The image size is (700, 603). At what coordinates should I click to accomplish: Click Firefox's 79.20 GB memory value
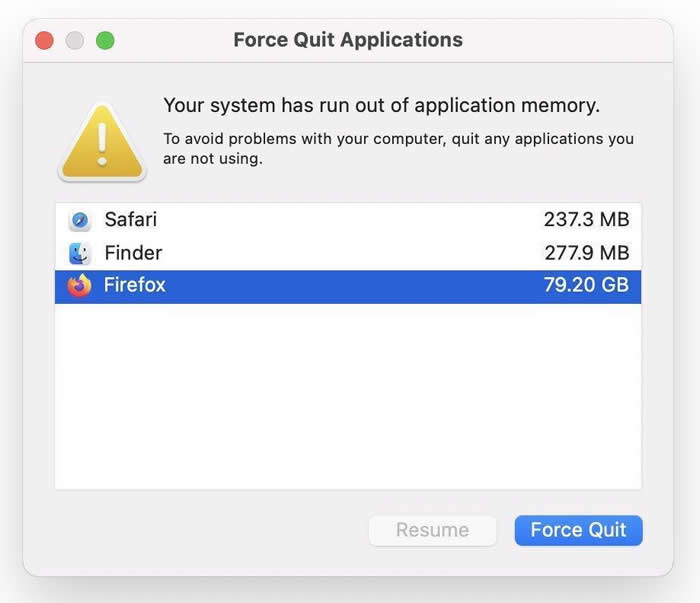(x=586, y=286)
